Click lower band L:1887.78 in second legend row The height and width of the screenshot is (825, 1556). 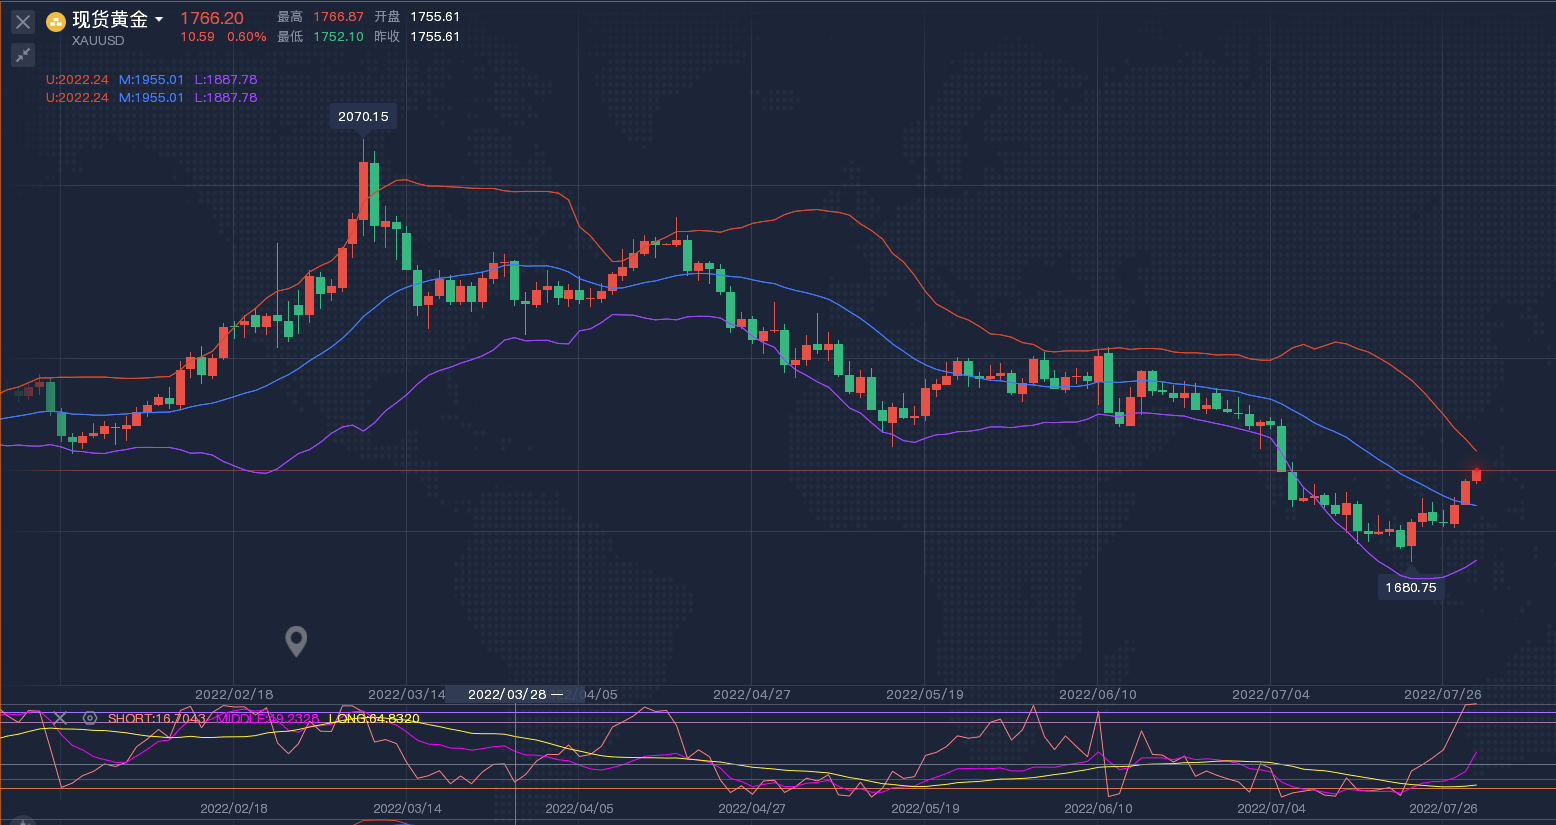(x=226, y=98)
